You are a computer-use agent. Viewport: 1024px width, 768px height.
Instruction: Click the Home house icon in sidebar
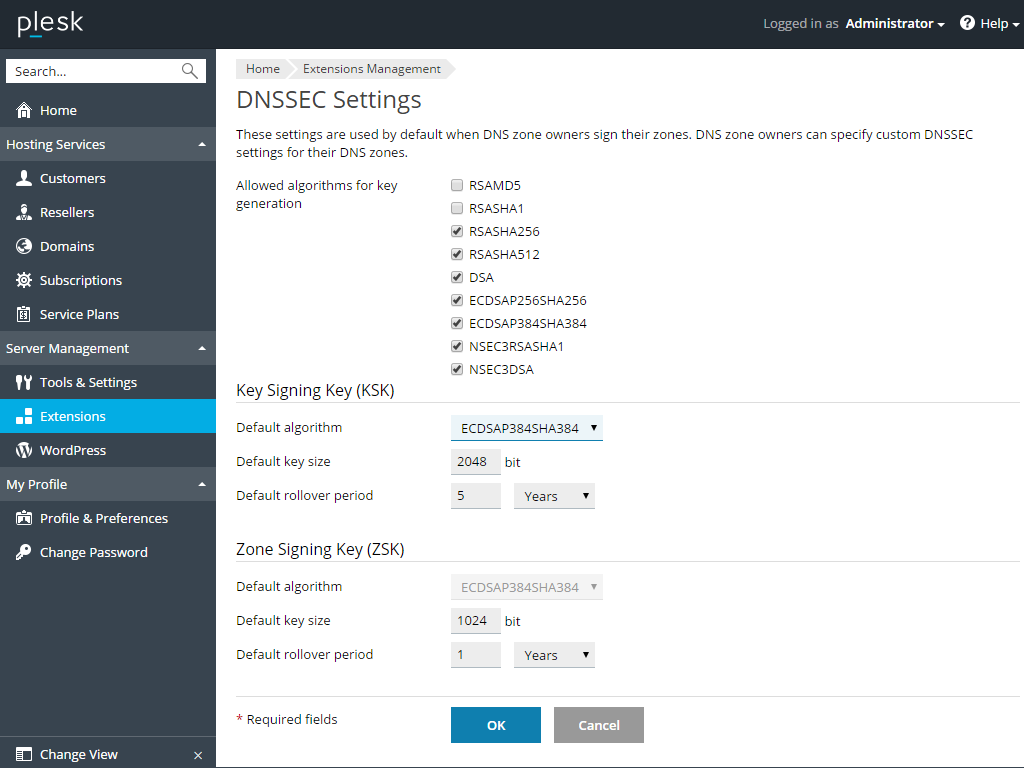click(24, 110)
